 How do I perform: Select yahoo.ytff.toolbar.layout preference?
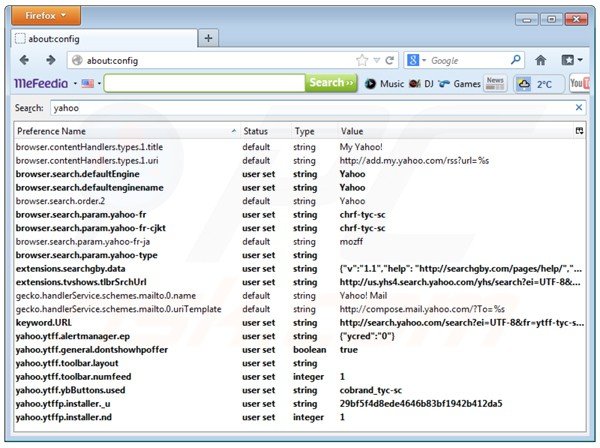coord(300,363)
